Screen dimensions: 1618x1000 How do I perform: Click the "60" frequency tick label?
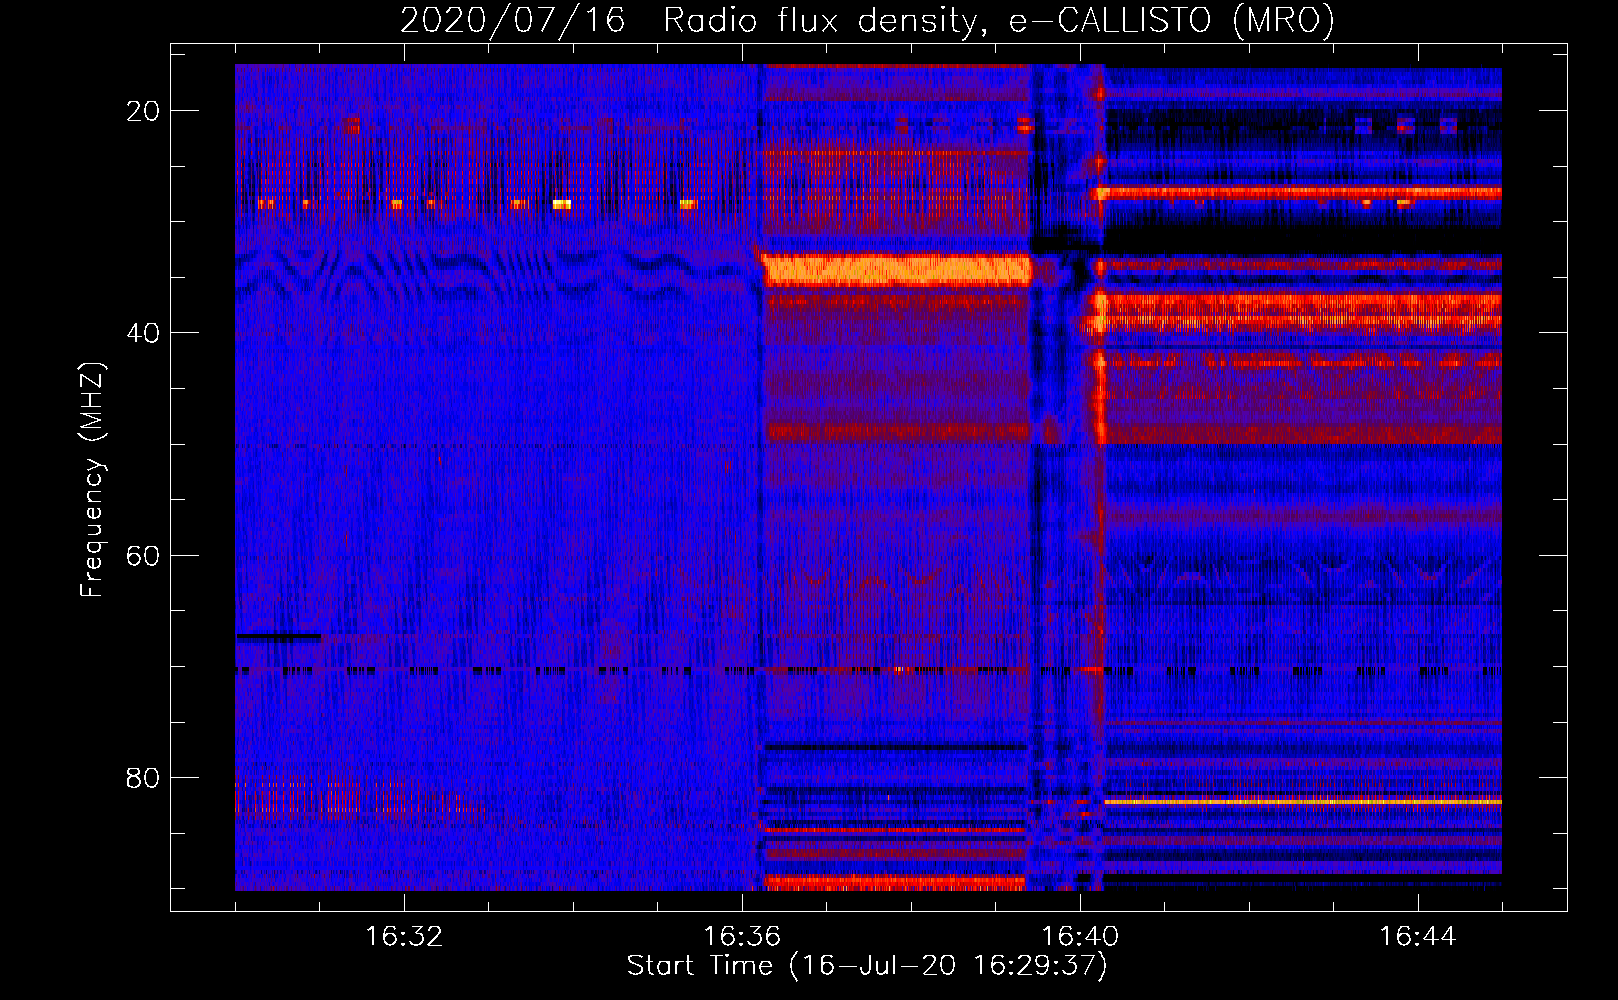tap(143, 555)
